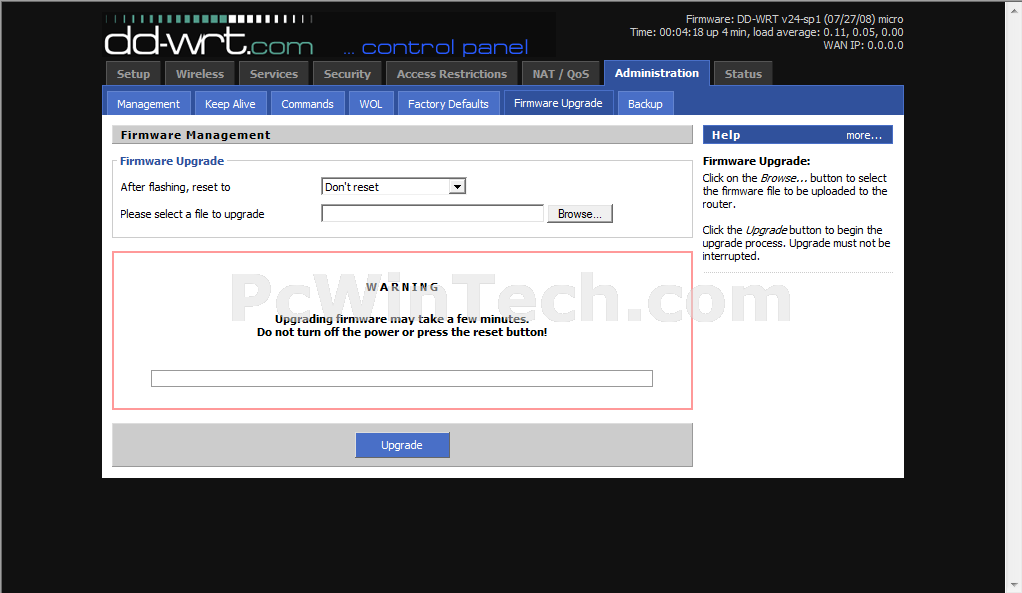This screenshot has height=593, width=1022.
Task: Click the firmware file path field
Action: 432,214
